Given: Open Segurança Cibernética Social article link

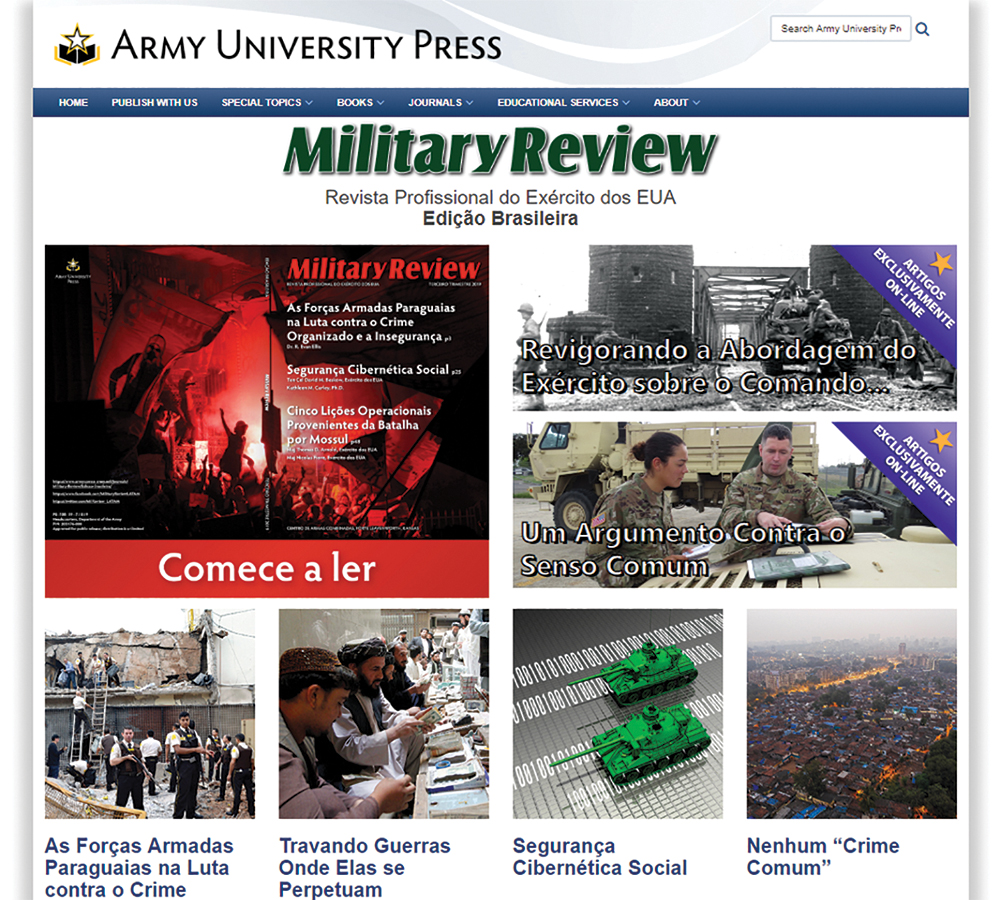Looking at the screenshot, I should (599, 857).
